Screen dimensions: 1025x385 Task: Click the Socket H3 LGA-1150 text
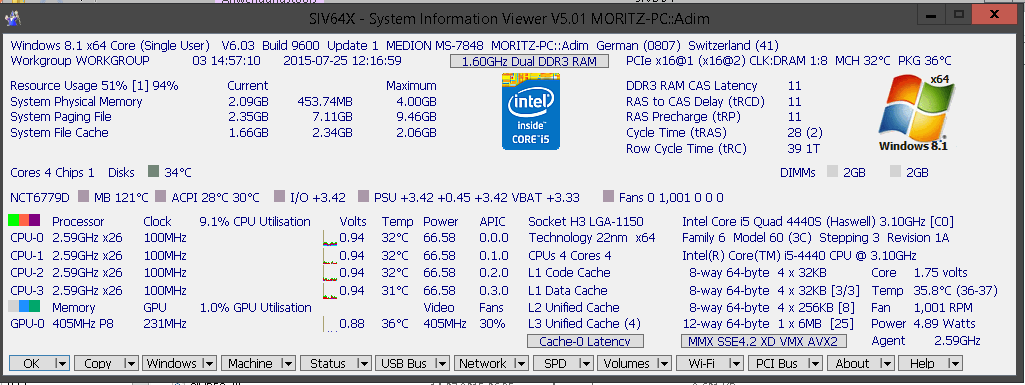click(586, 222)
